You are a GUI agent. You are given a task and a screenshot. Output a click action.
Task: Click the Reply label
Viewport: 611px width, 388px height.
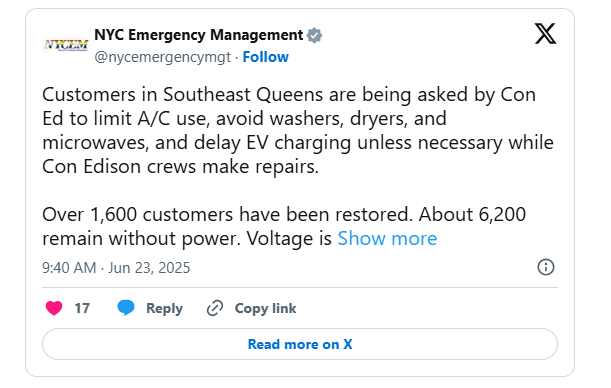tap(164, 308)
